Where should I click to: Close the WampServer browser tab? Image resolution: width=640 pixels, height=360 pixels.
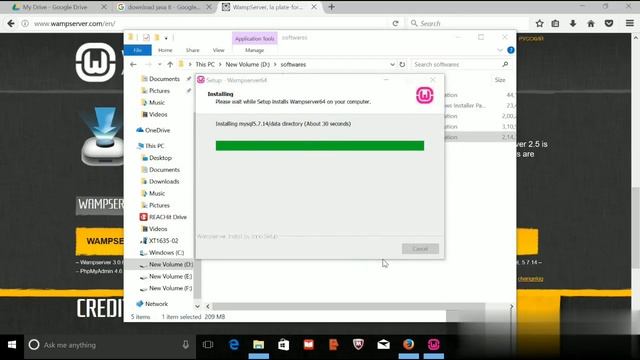[x=314, y=7]
